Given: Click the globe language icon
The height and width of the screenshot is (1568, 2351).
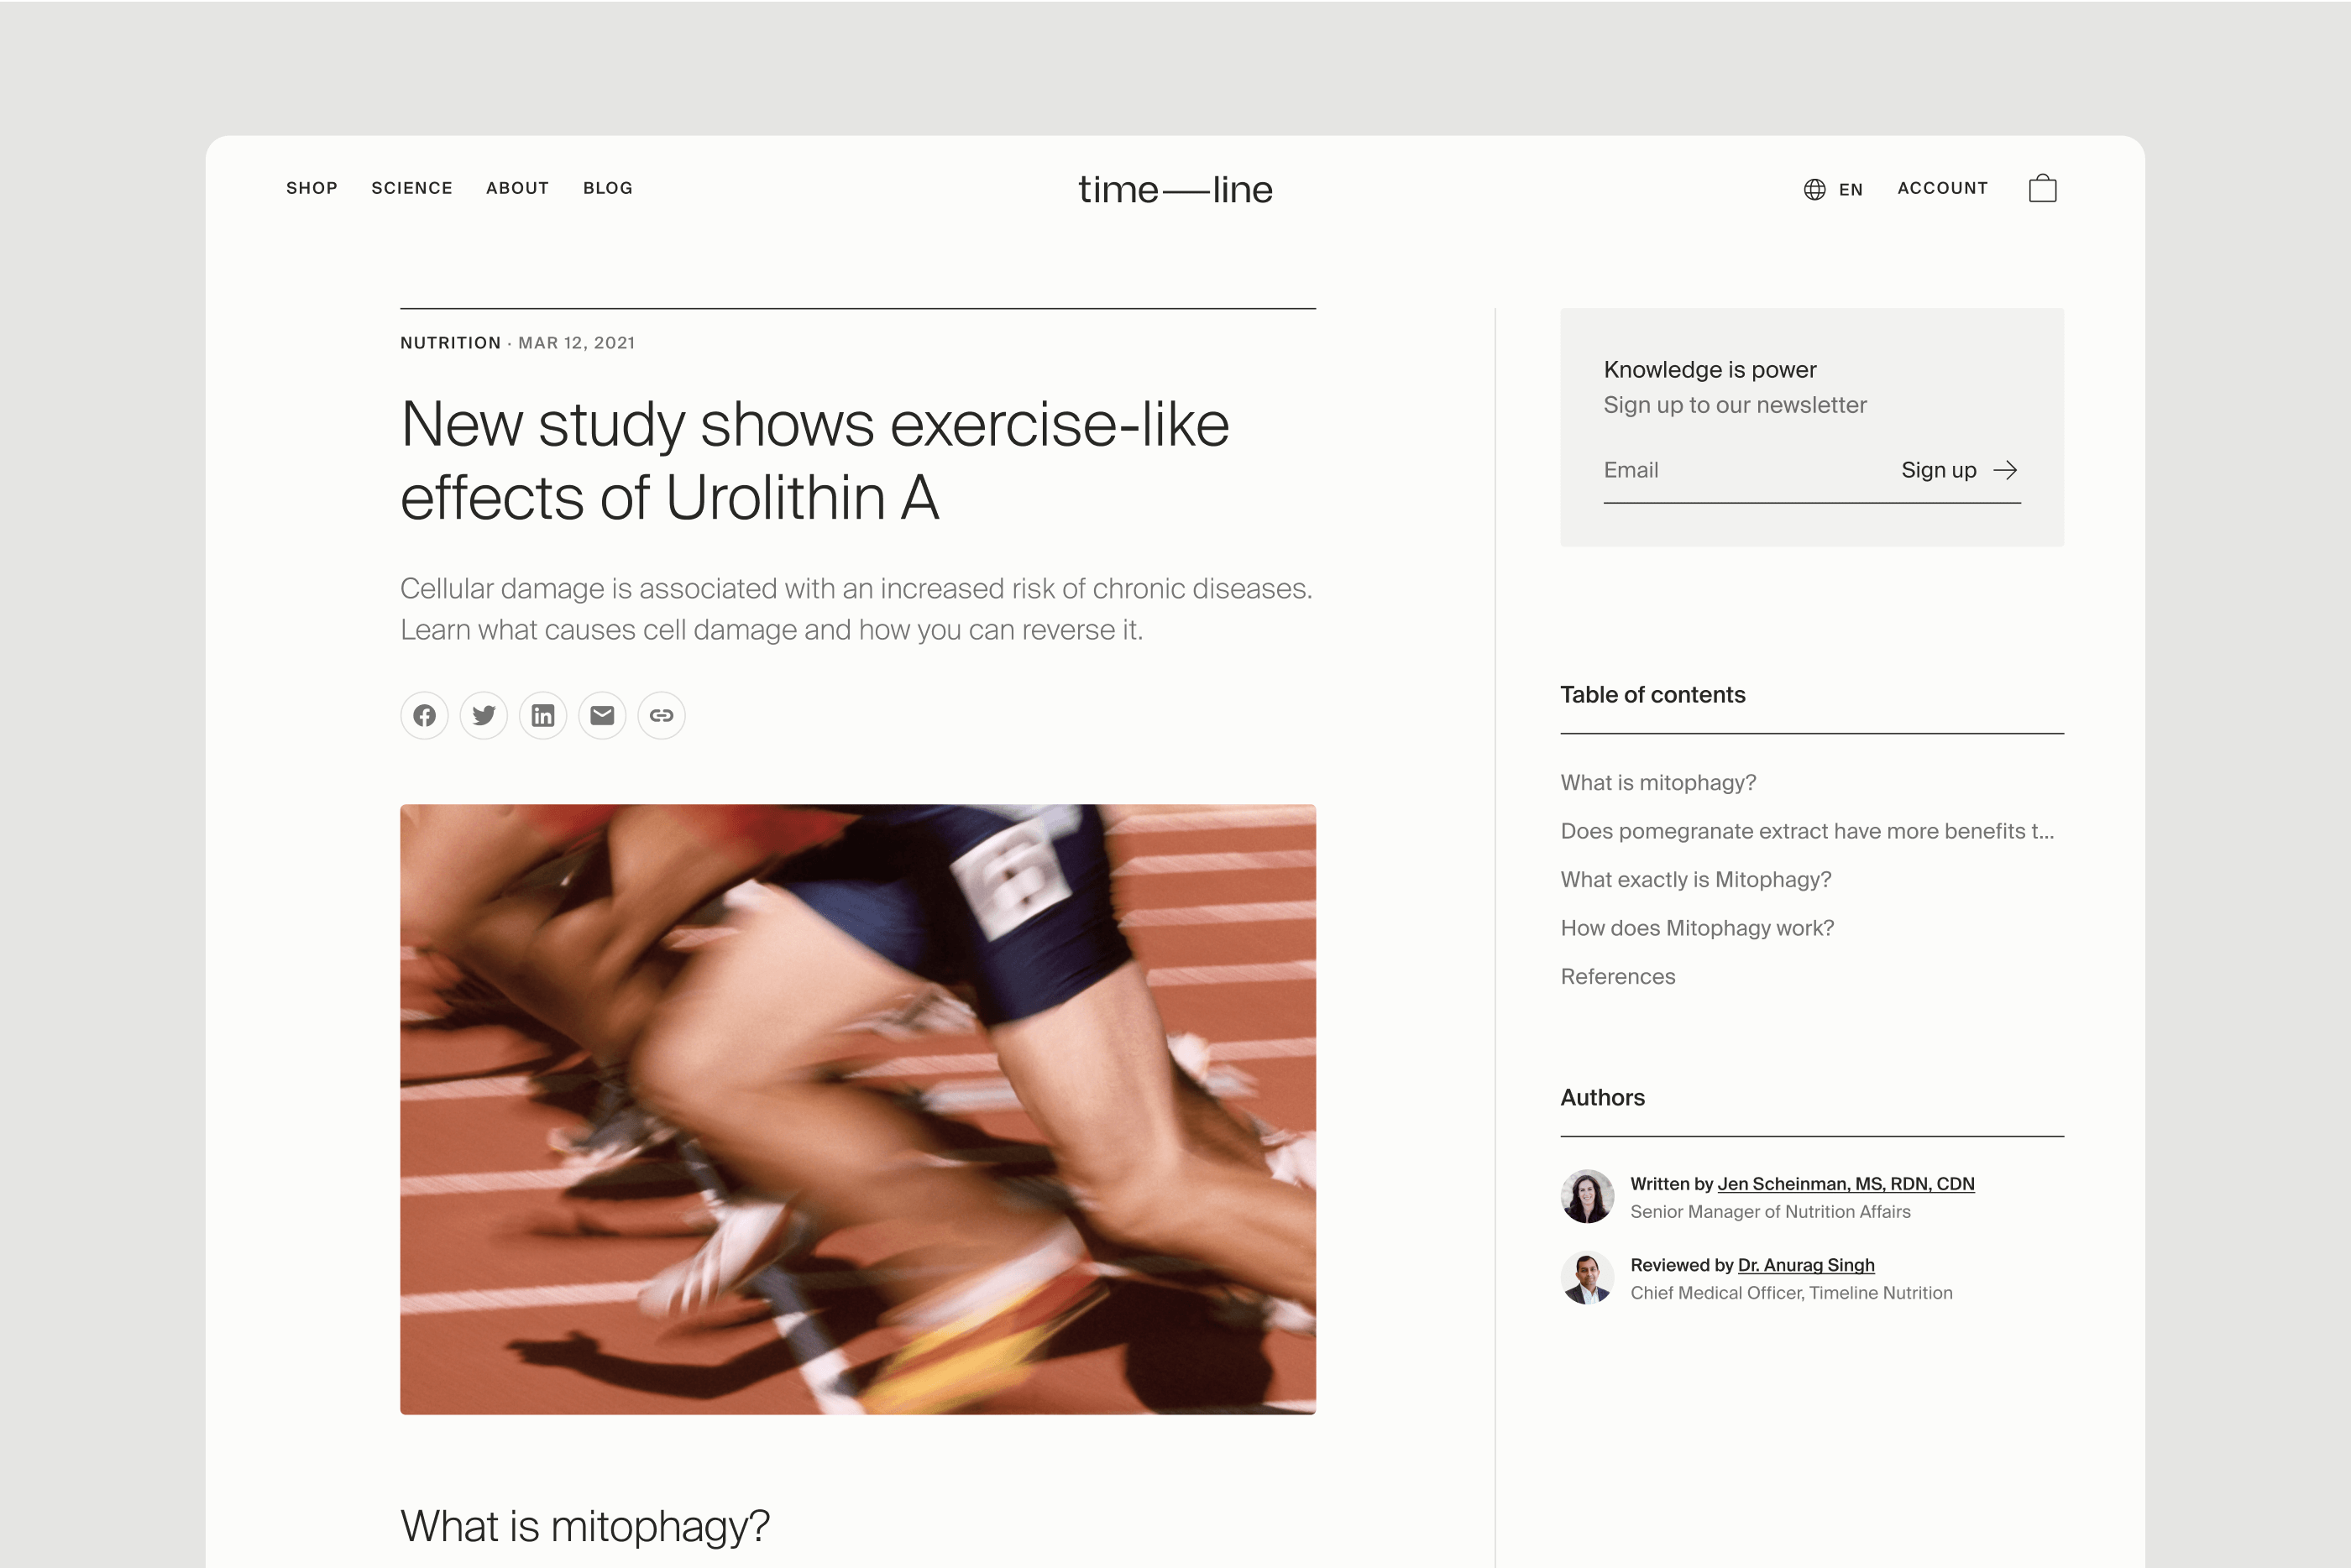Looking at the screenshot, I should click(x=1814, y=189).
